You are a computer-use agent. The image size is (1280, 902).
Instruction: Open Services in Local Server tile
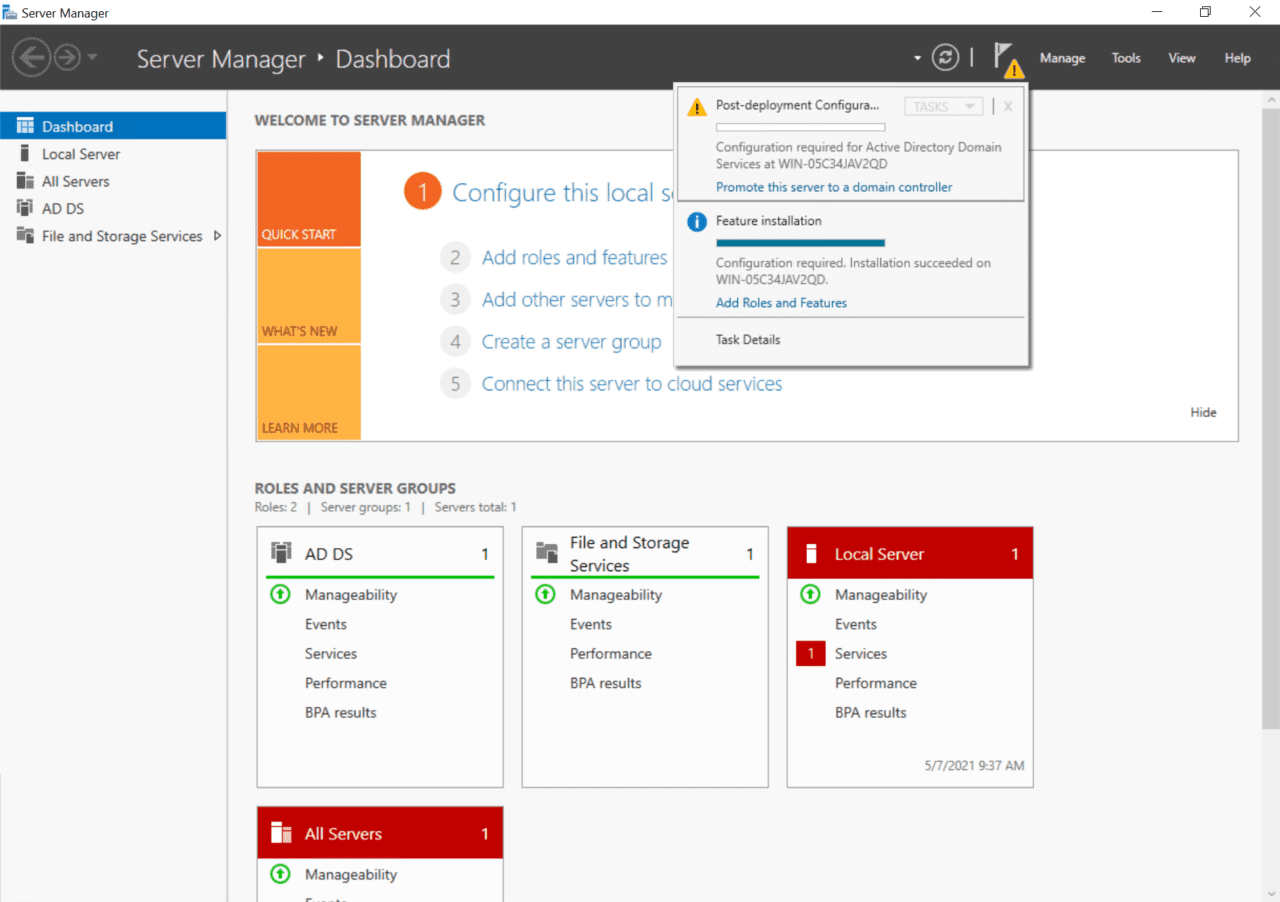[861, 654]
